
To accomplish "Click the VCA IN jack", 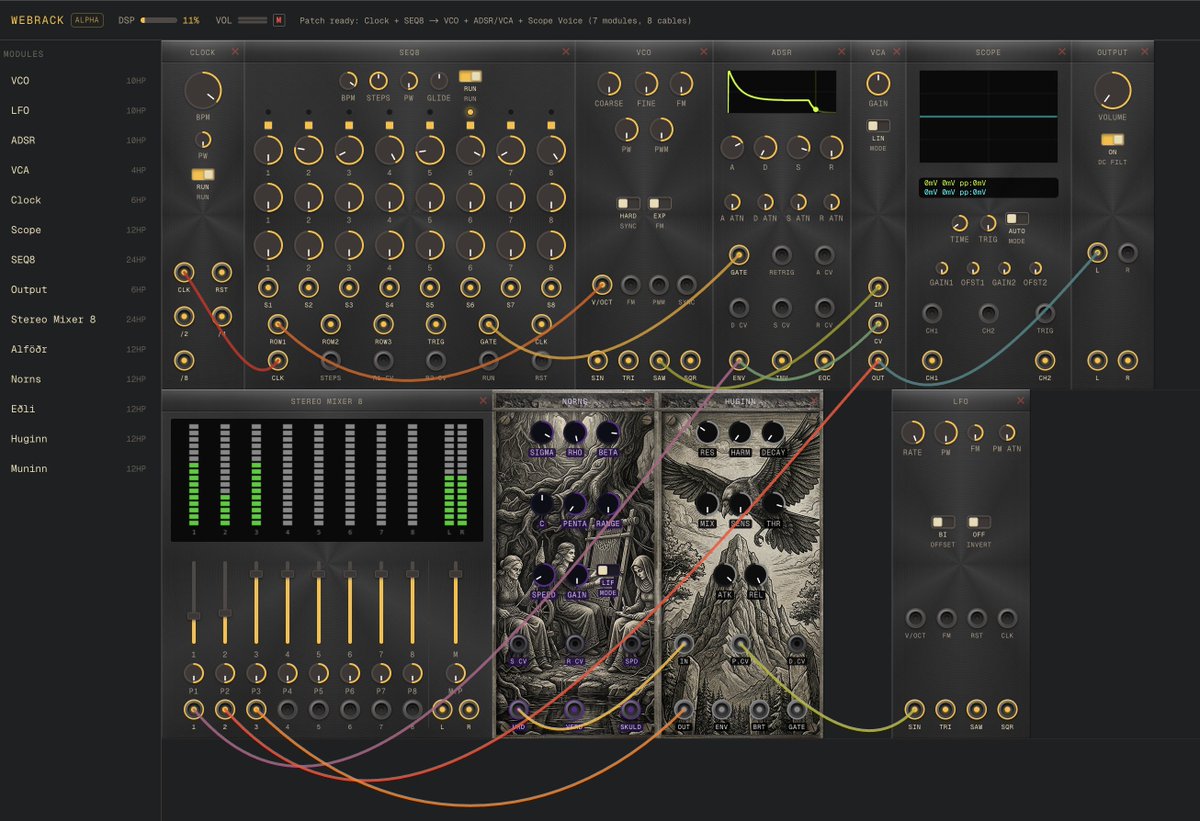I will click(x=878, y=287).
